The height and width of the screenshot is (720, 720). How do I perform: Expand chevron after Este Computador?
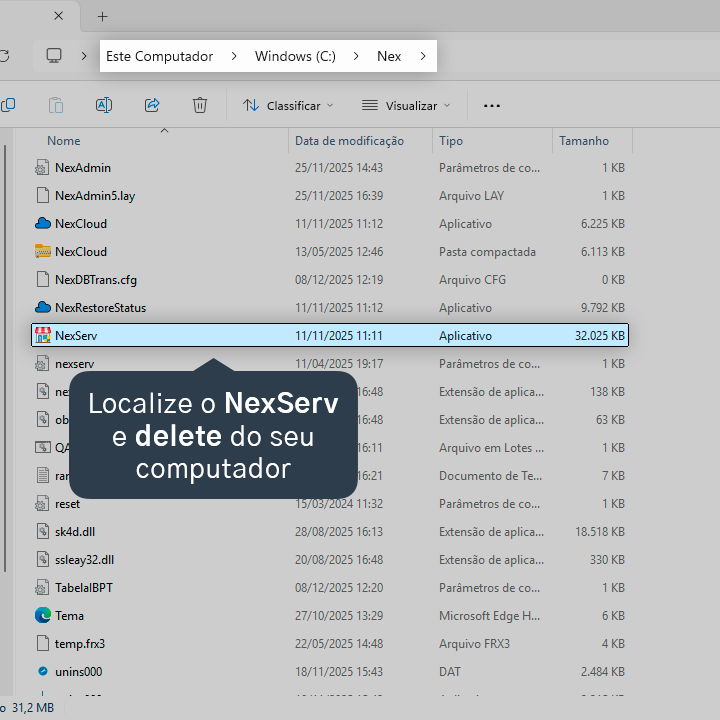pyautogui.click(x=234, y=56)
